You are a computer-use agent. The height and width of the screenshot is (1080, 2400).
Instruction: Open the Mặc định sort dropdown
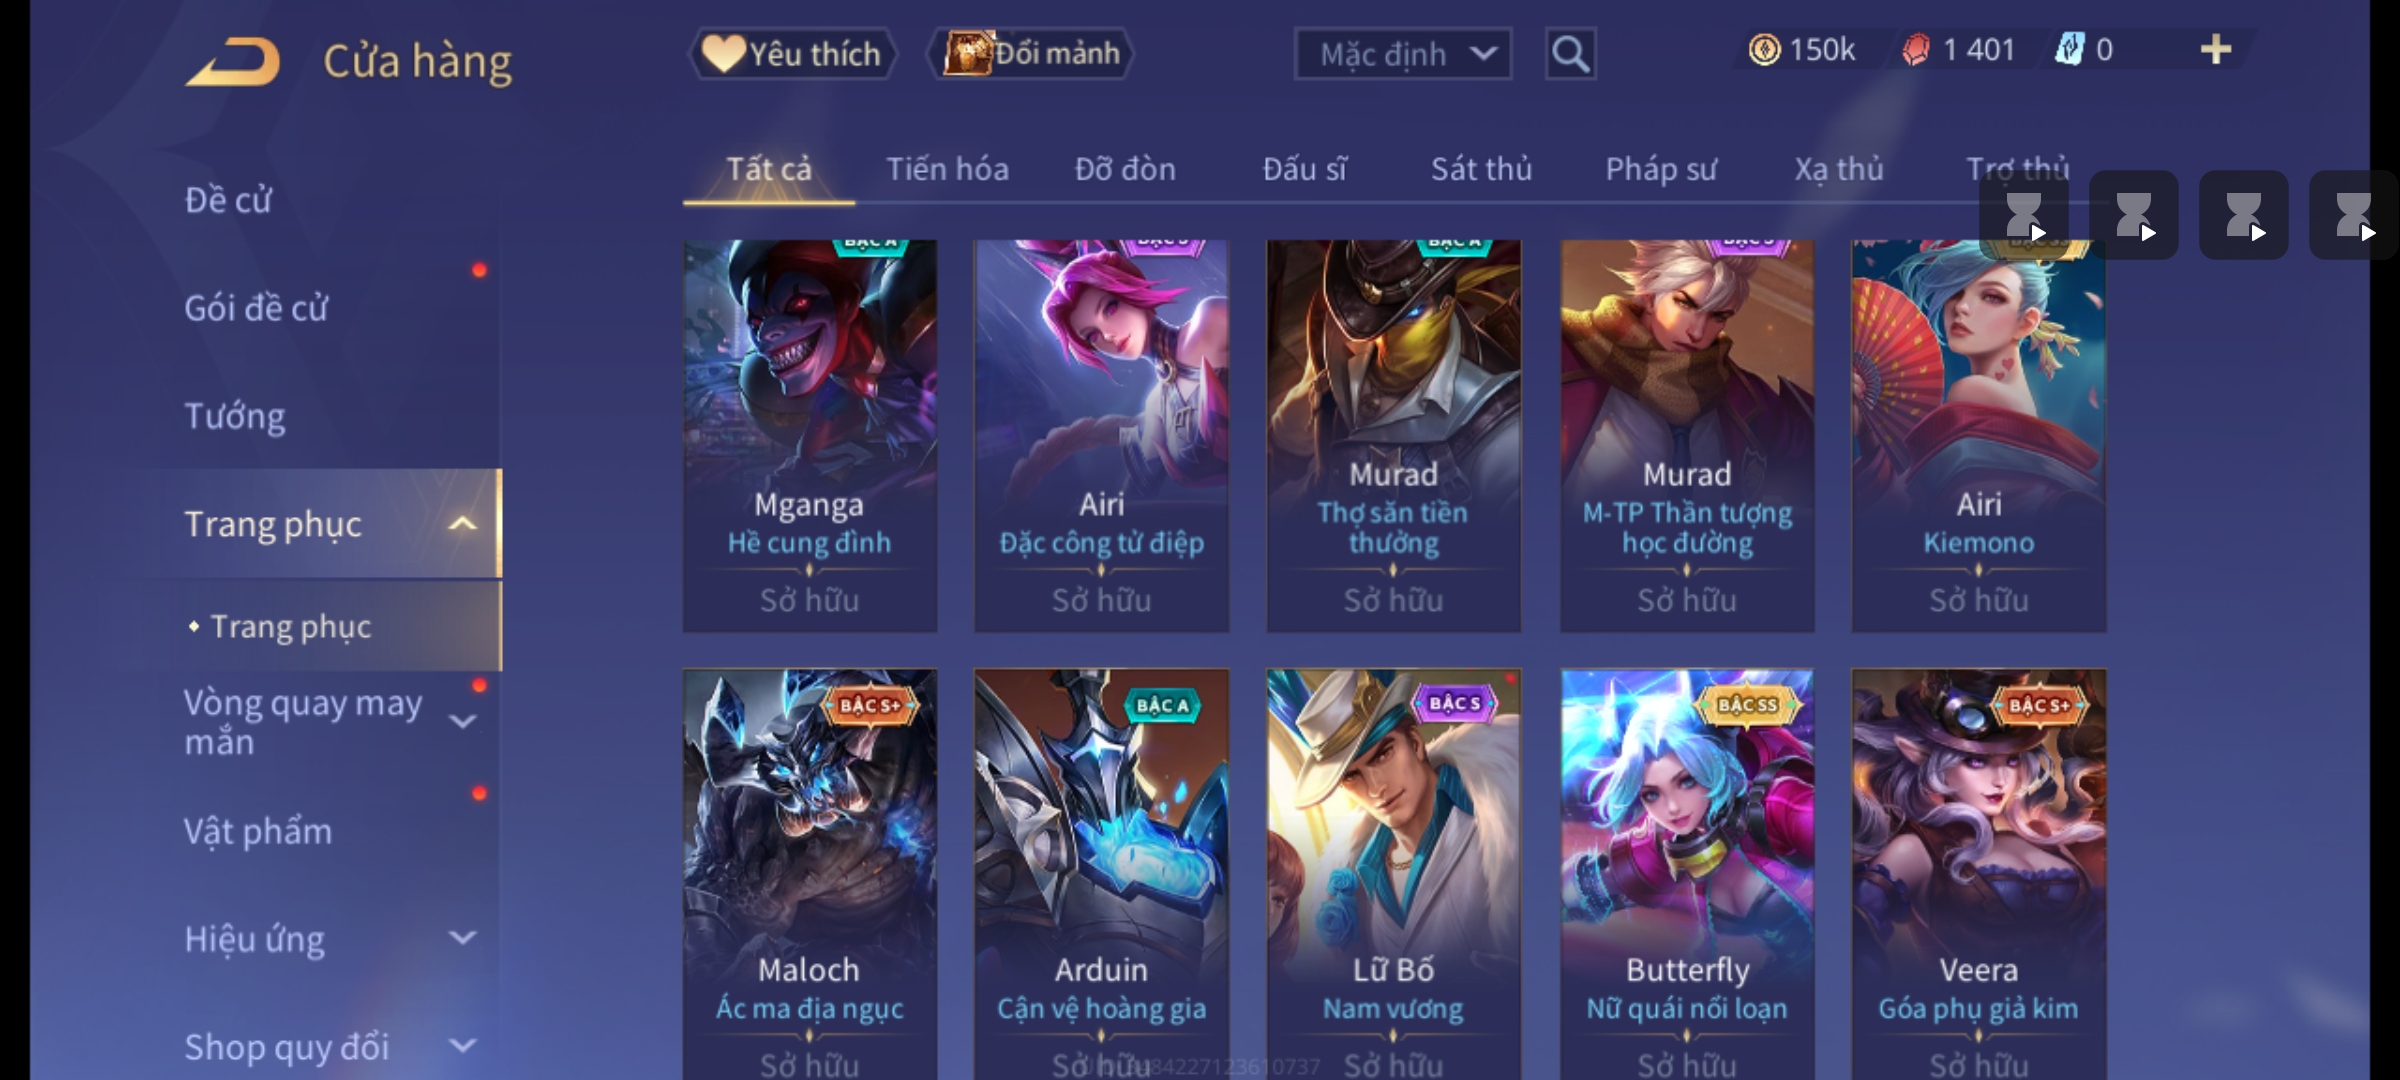click(x=1403, y=54)
